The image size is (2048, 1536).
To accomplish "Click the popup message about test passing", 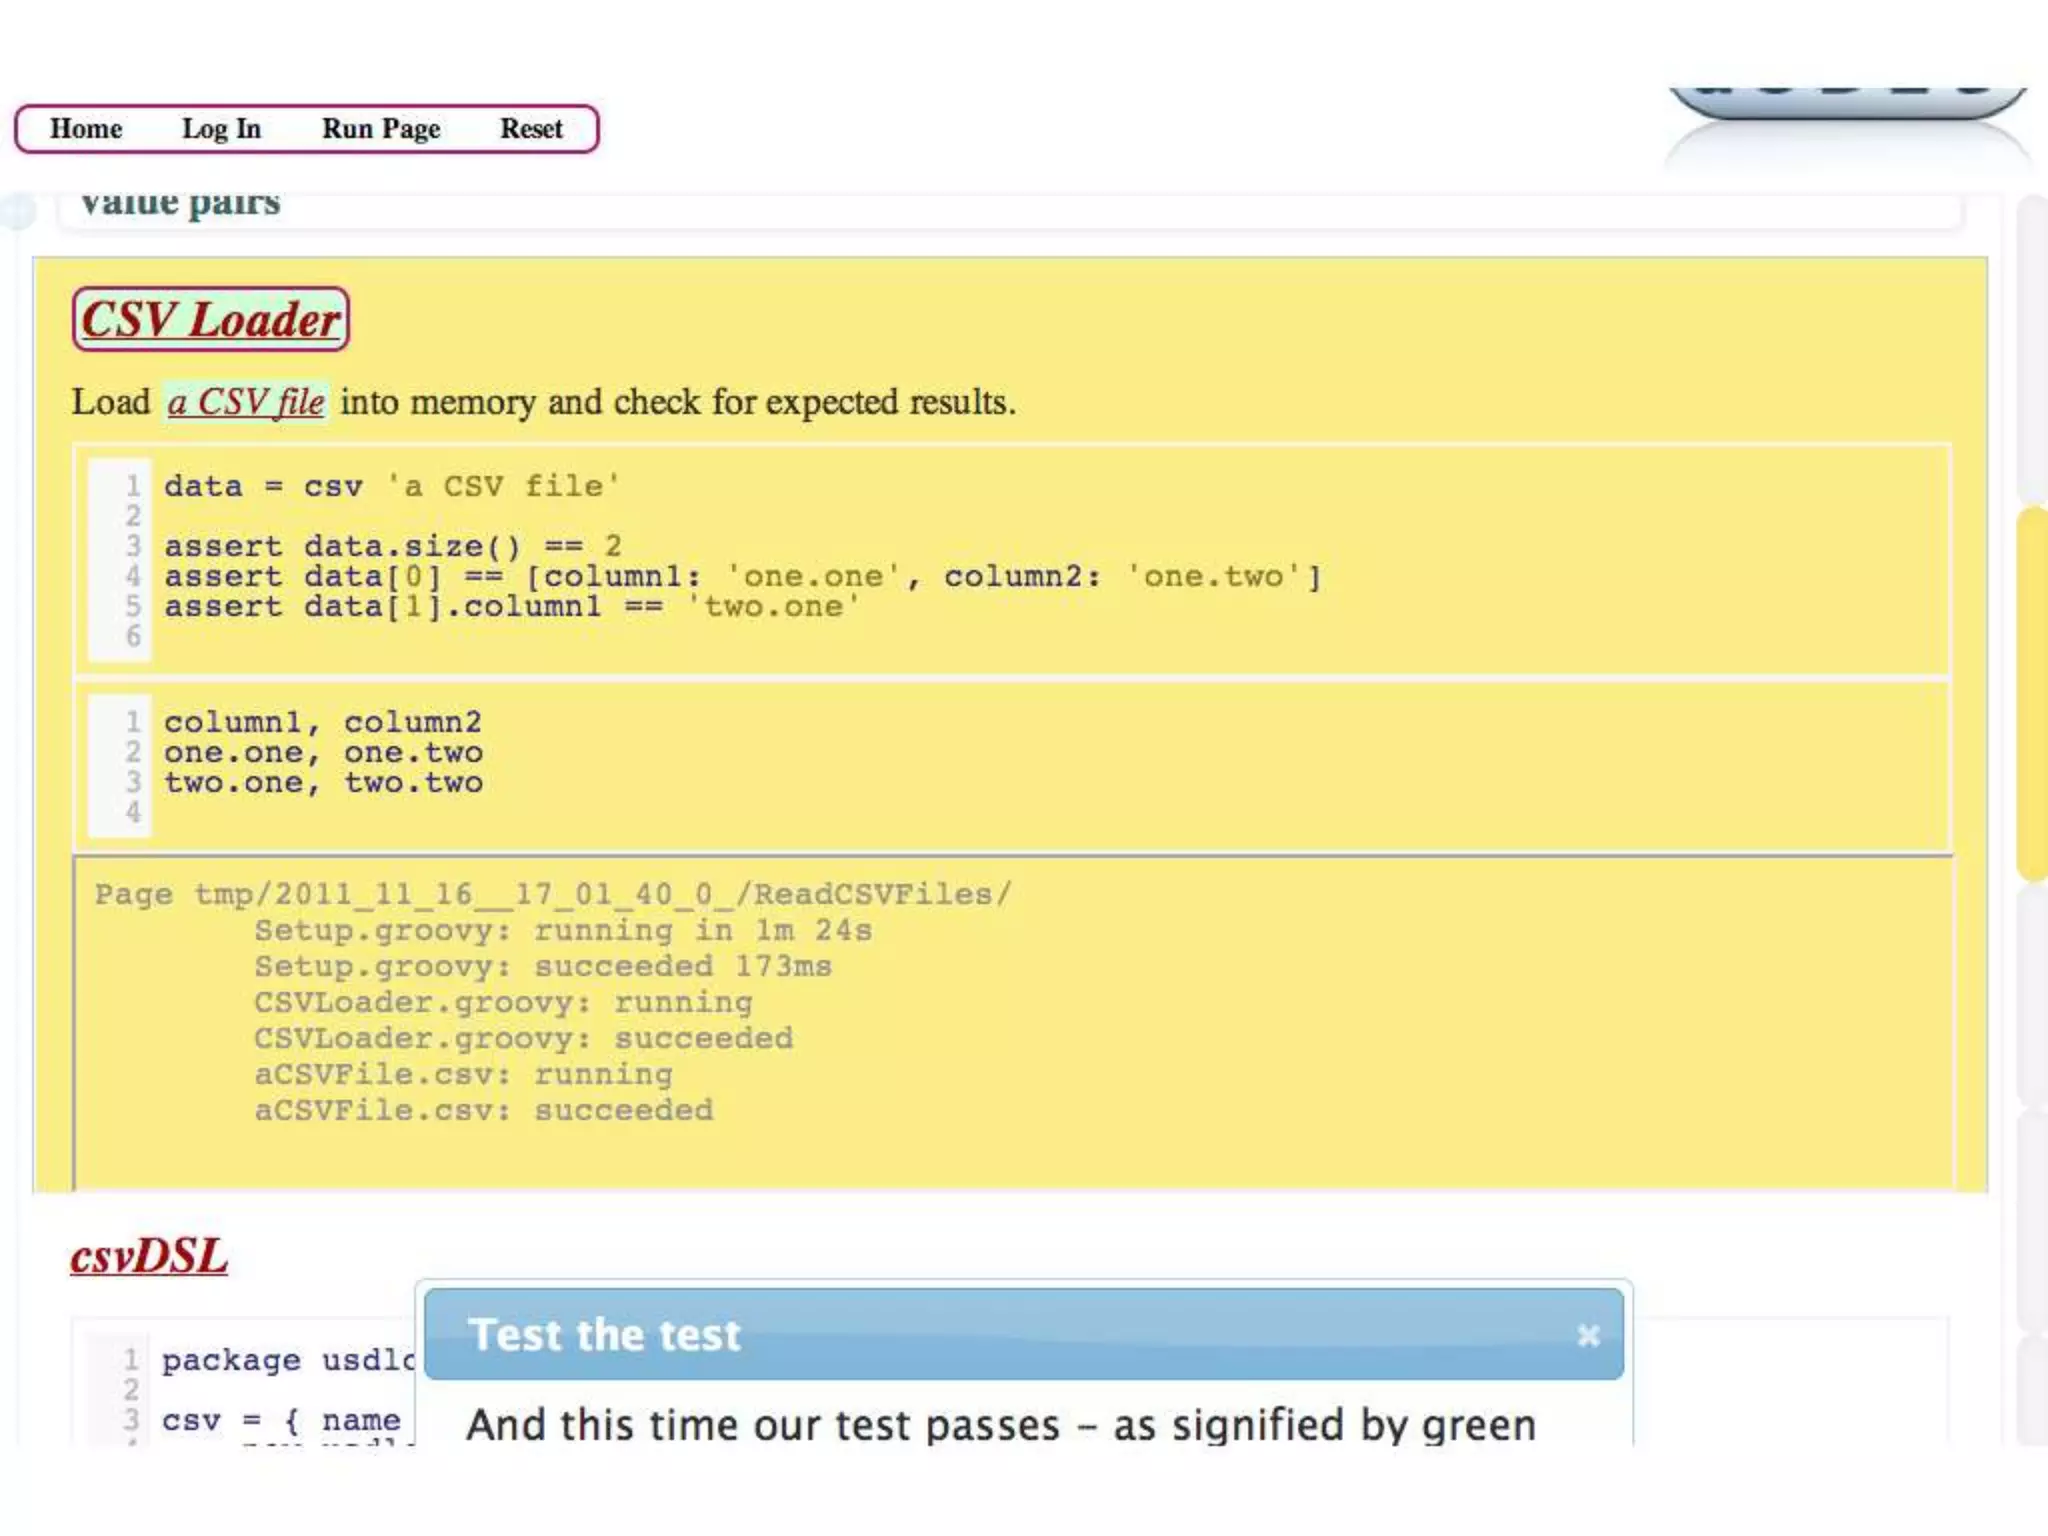I will click(x=1001, y=1424).
